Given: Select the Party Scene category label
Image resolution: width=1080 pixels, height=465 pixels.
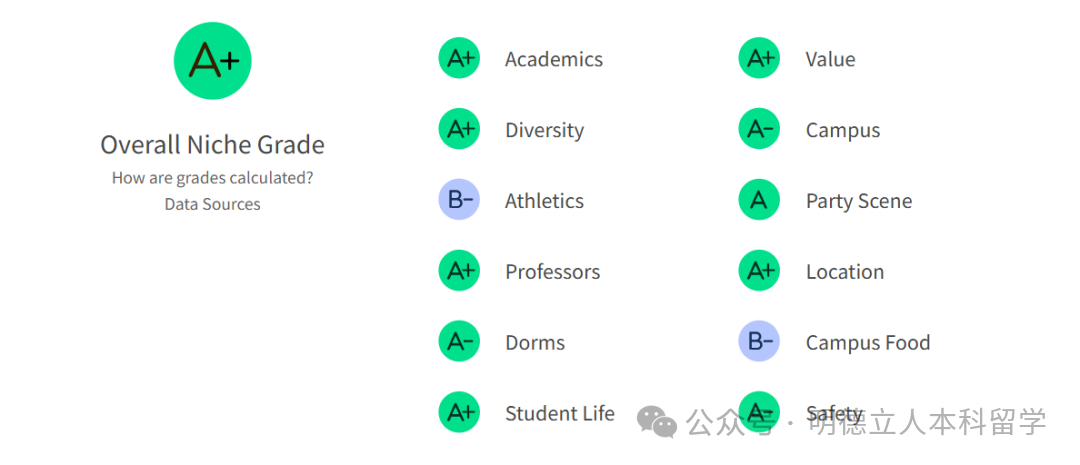Looking at the screenshot, I should [x=858, y=201].
